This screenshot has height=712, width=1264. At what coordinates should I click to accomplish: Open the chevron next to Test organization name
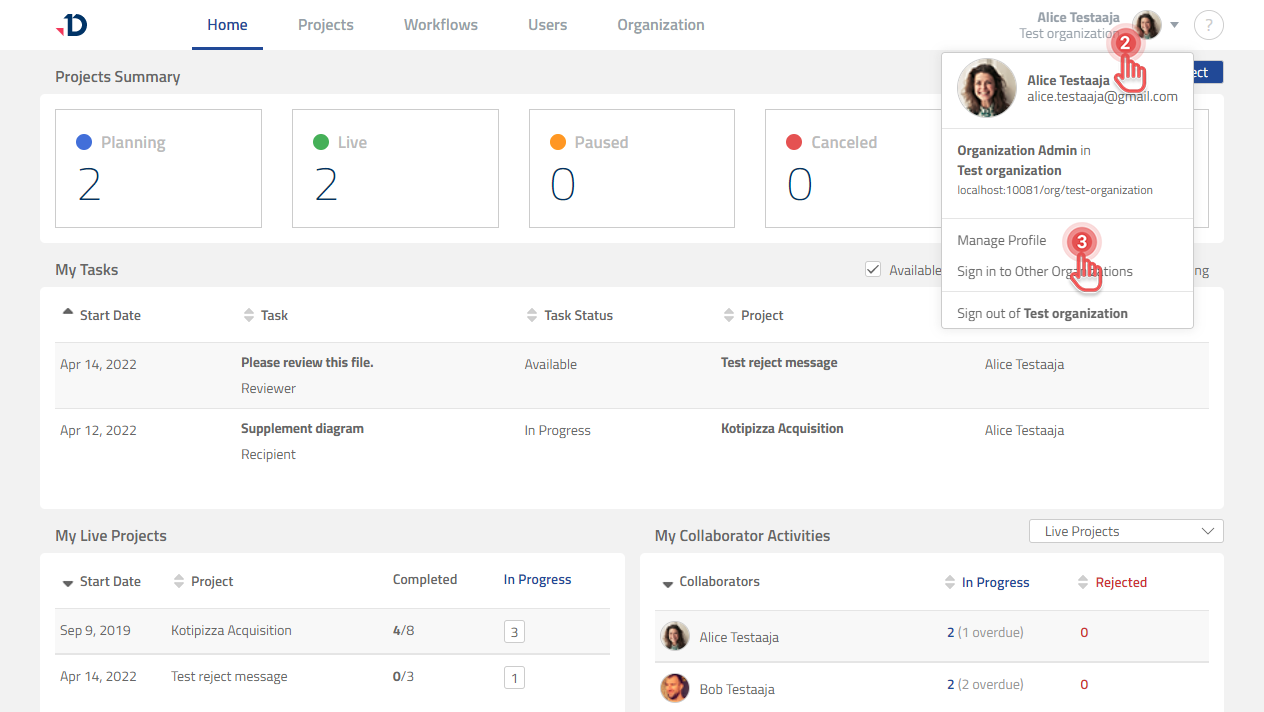[1175, 25]
